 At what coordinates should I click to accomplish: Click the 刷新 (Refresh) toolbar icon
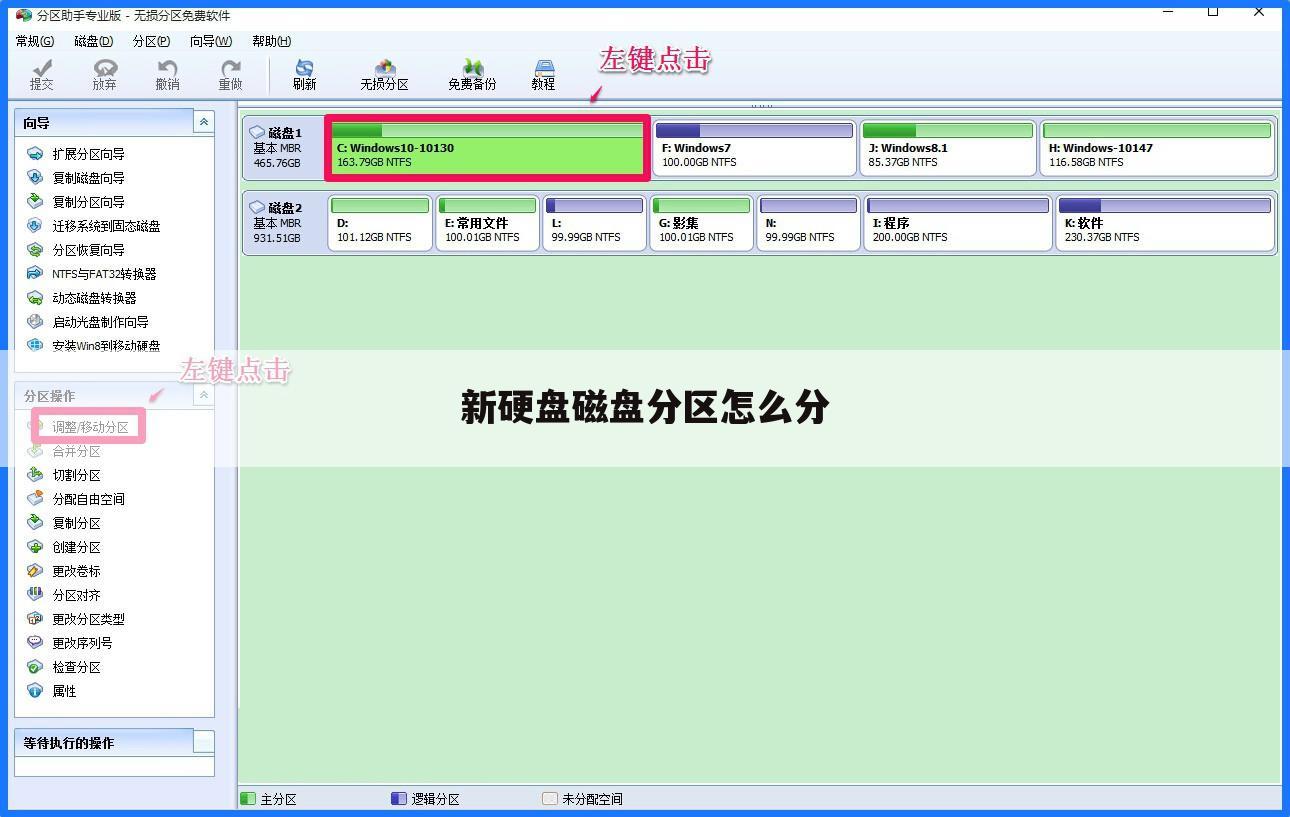(303, 74)
